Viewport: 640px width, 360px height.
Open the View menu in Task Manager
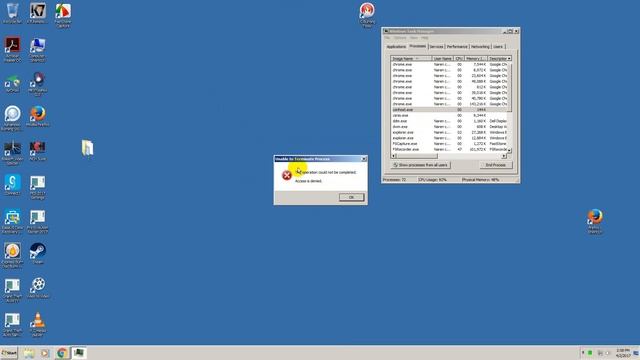coord(414,38)
